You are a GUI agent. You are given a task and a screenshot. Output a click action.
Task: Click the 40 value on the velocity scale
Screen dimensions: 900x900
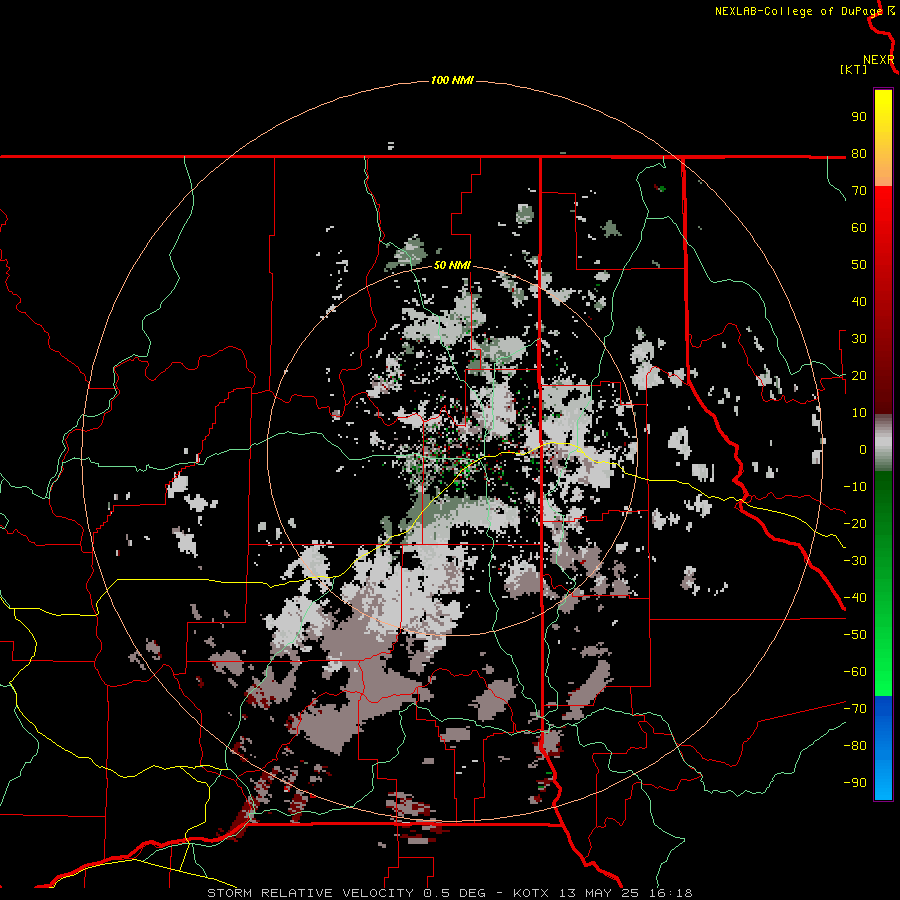[859, 302]
